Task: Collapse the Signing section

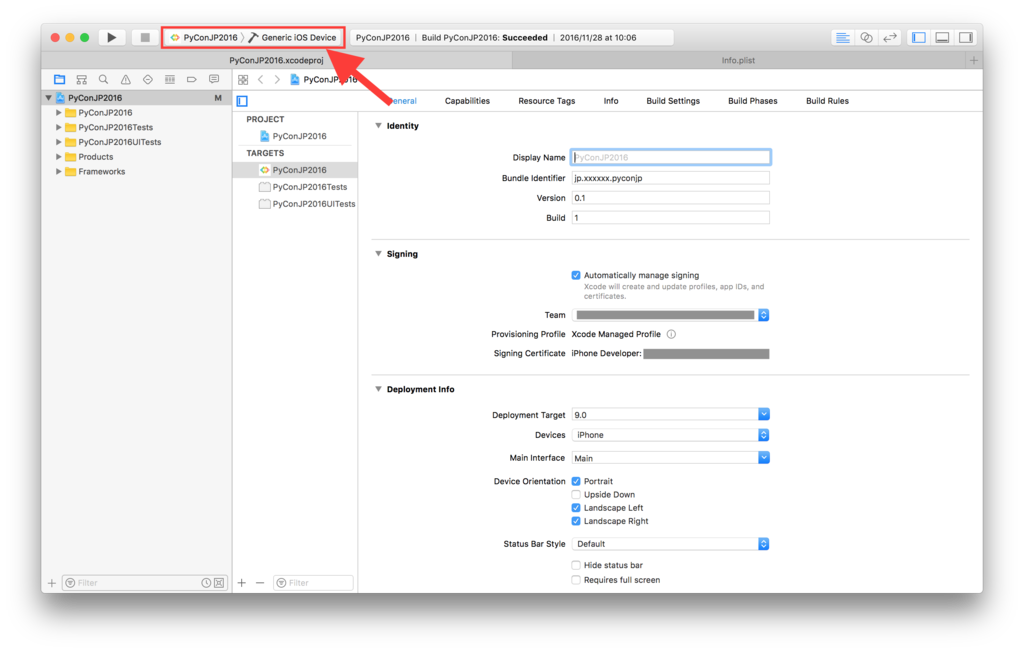Action: (378, 253)
